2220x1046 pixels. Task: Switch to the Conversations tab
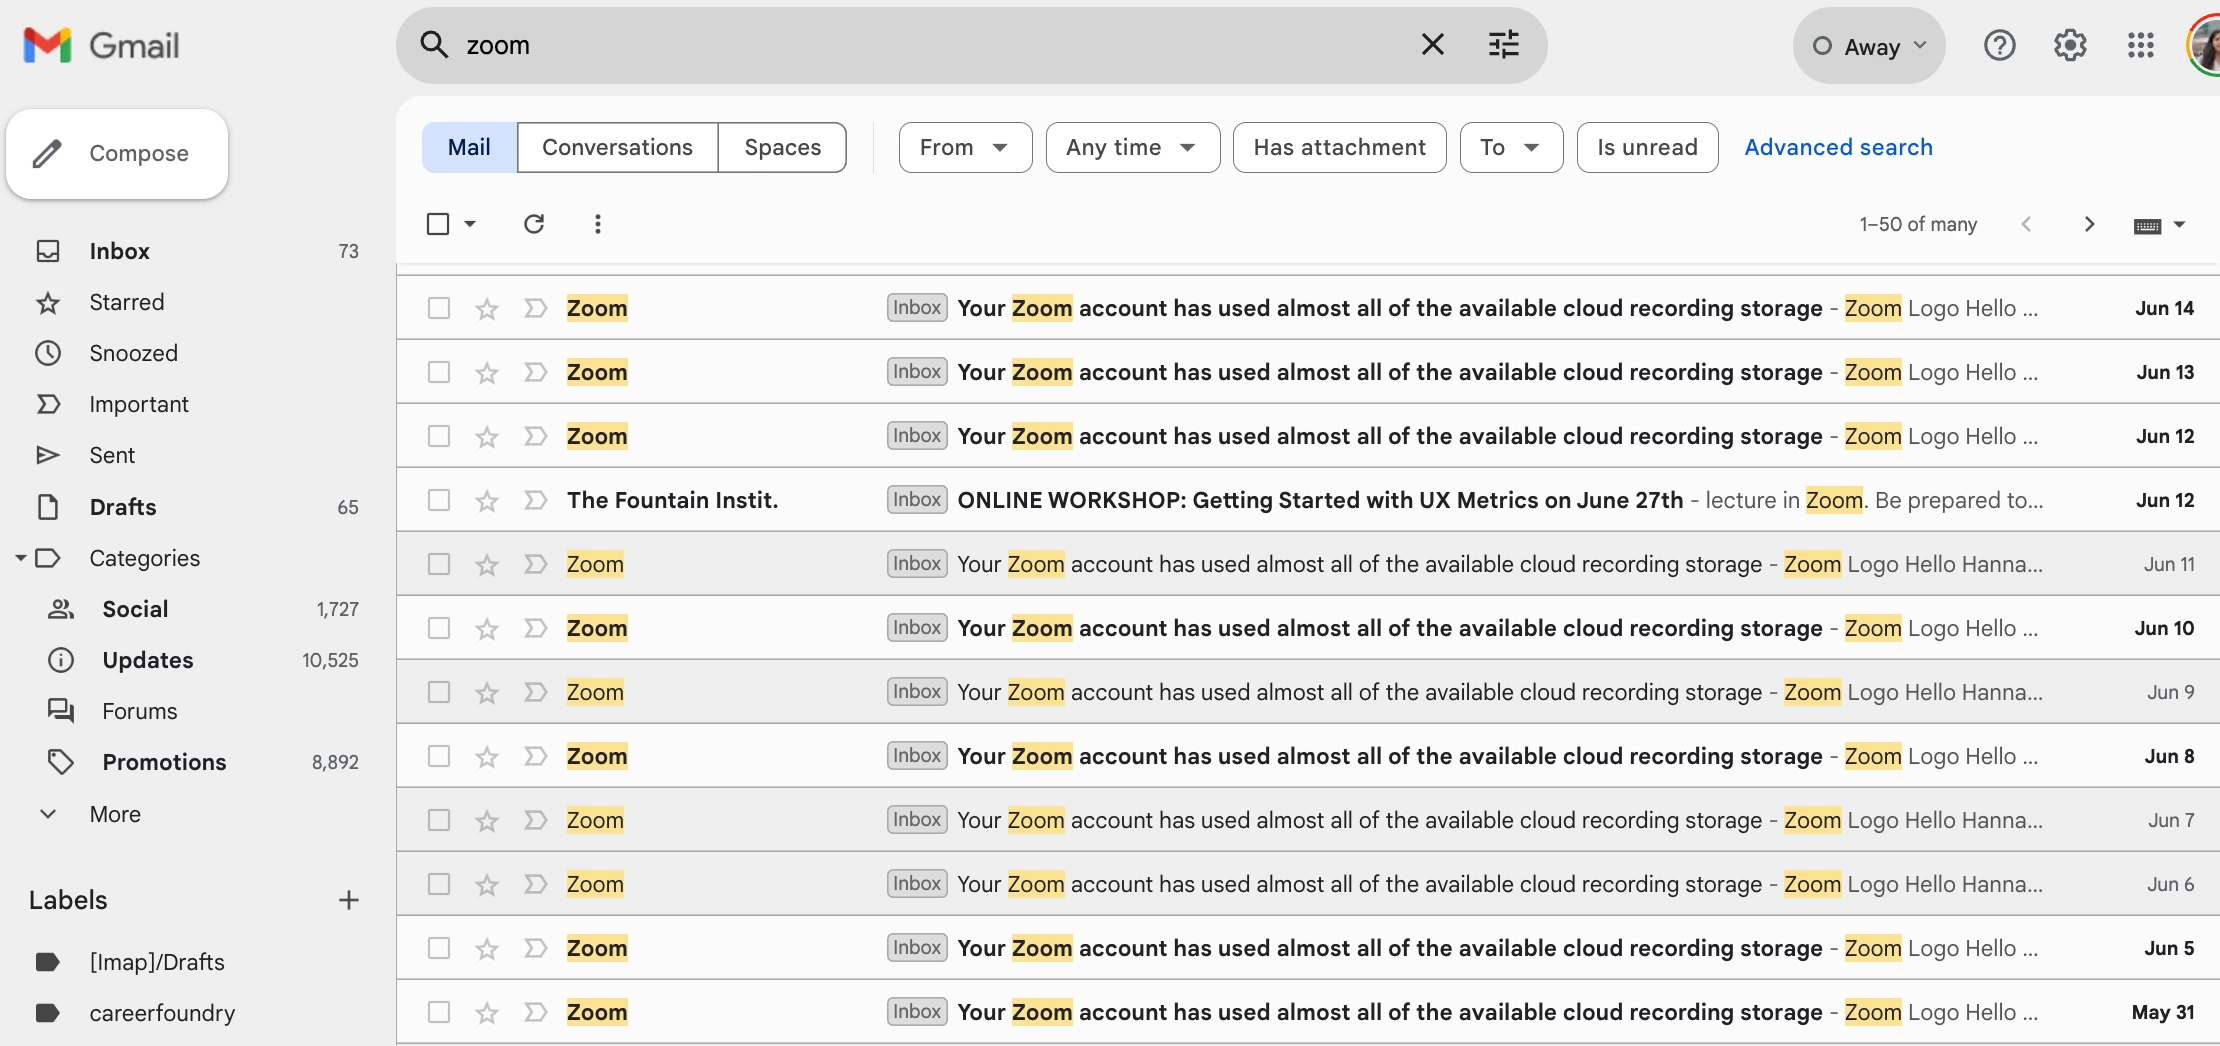pos(617,148)
